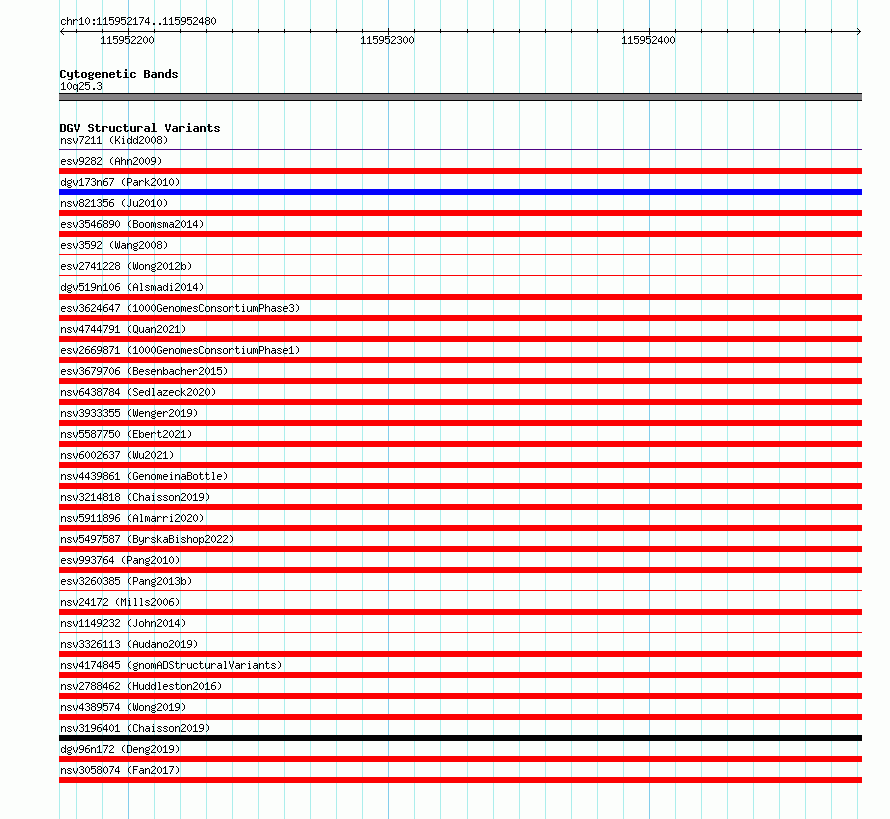Select nsv4744791 (Quan2021) label
This screenshot has width=890, height=819.
[123, 329]
